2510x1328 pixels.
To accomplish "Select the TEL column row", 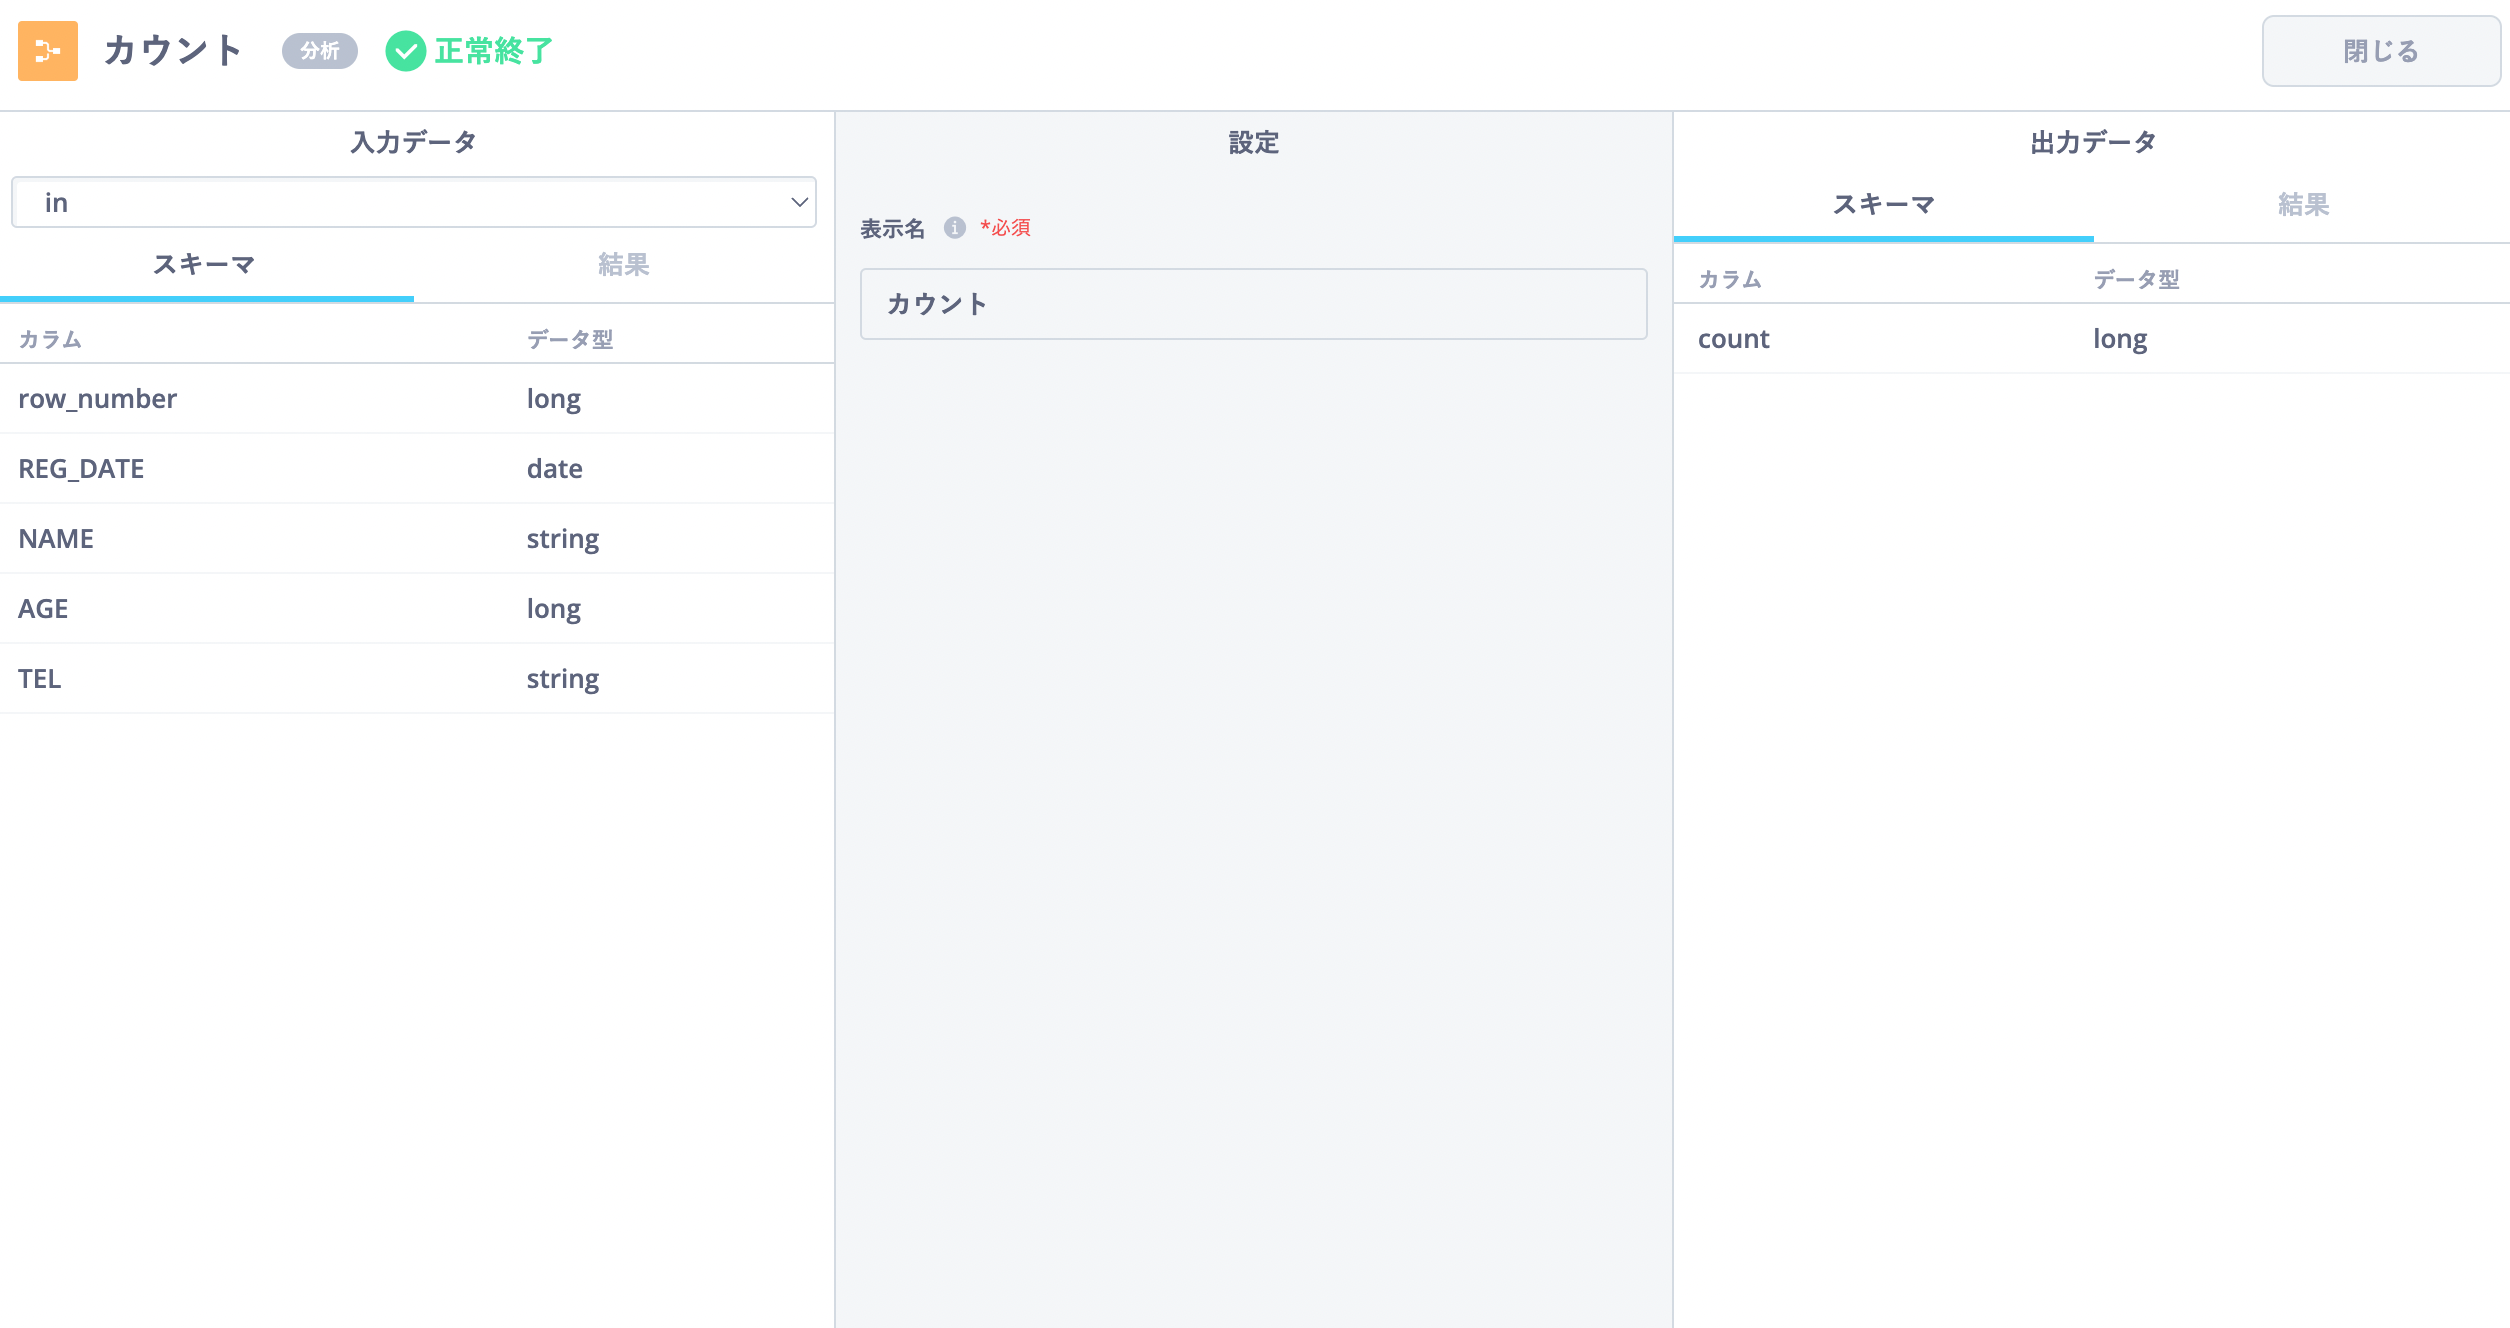I will tap(415, 679).
